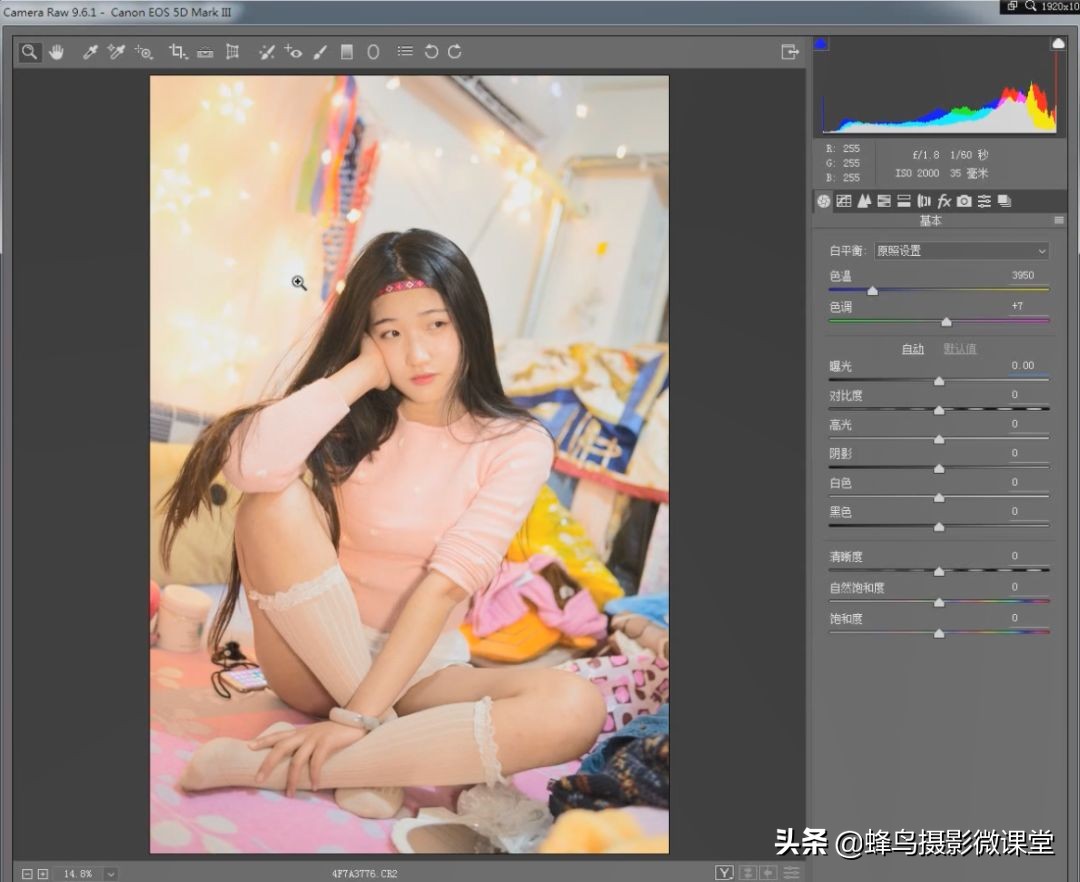Open the Lens Corrections panel
This screenshot has height=882, width=1080.
924,201
